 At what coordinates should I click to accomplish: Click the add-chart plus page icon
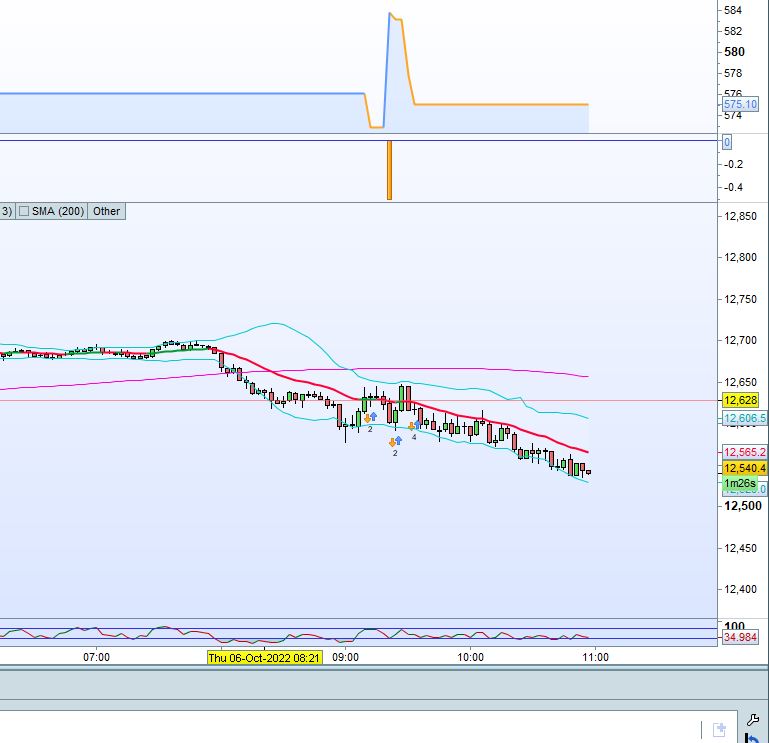(719, 729)
